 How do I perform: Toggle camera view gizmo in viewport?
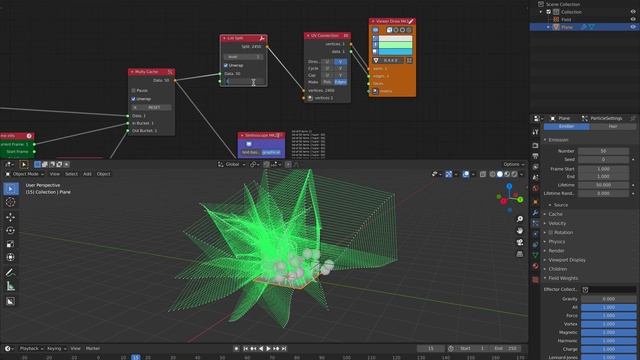520,242
